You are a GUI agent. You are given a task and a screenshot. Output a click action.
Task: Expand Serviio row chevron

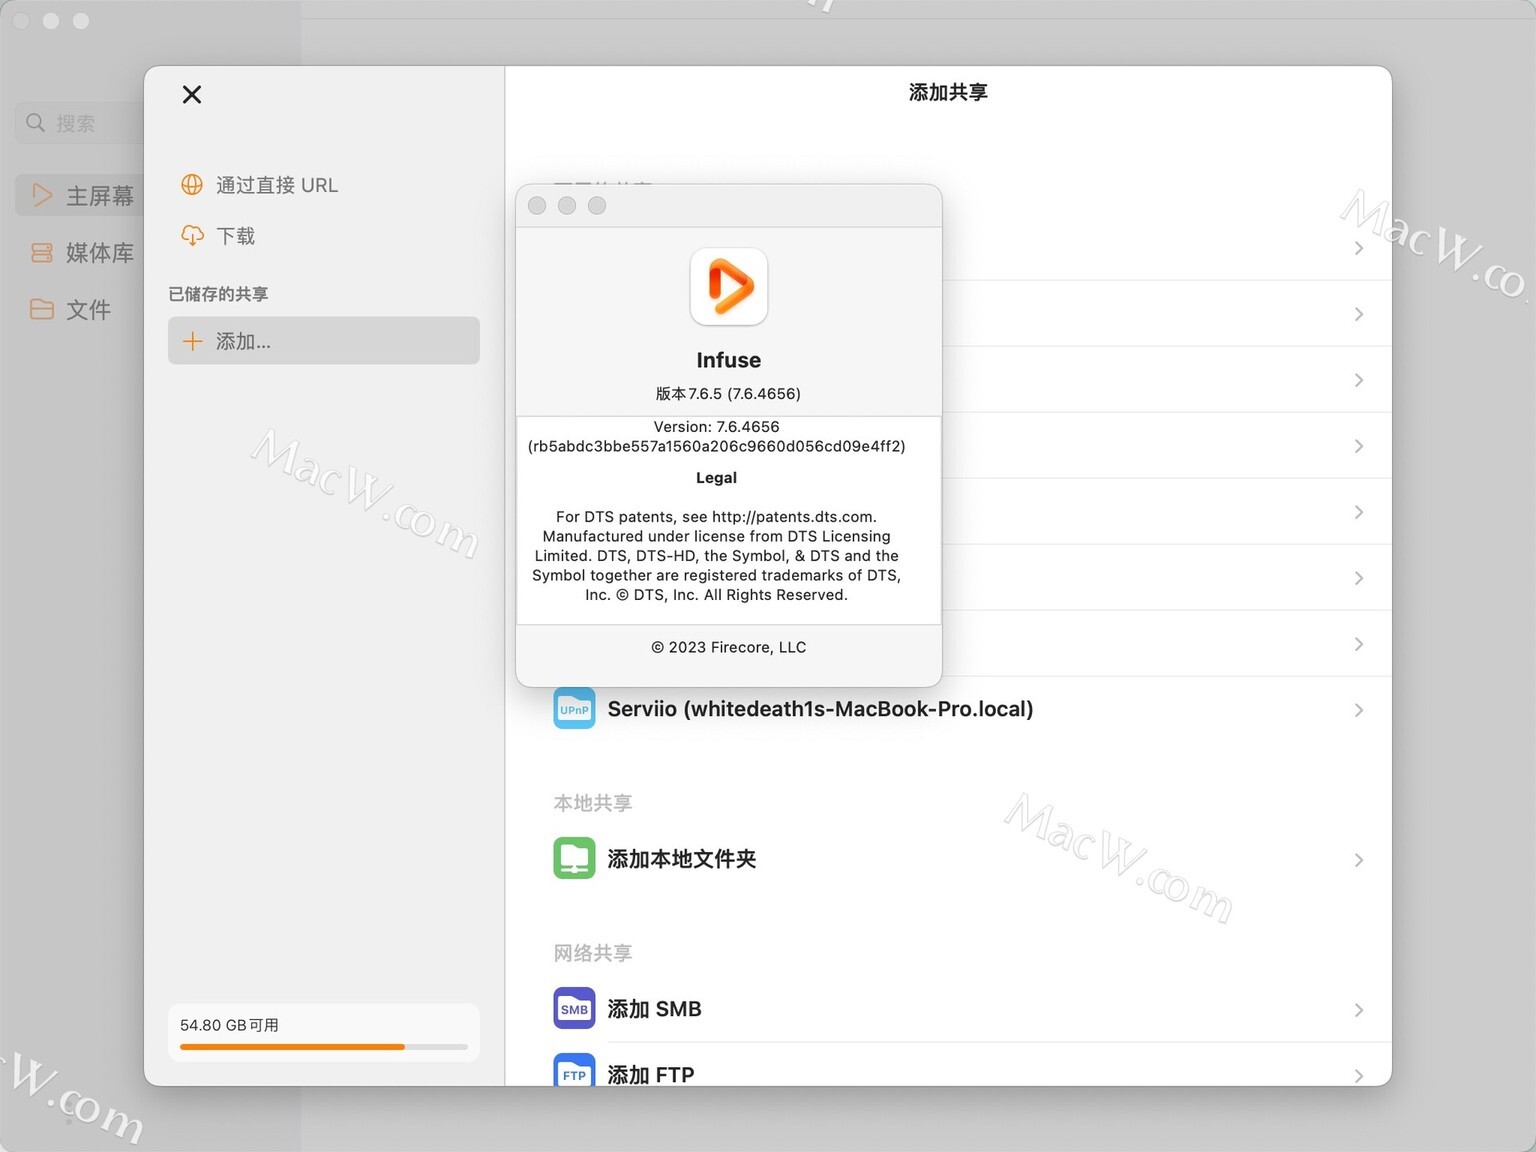click(1358, 710)
